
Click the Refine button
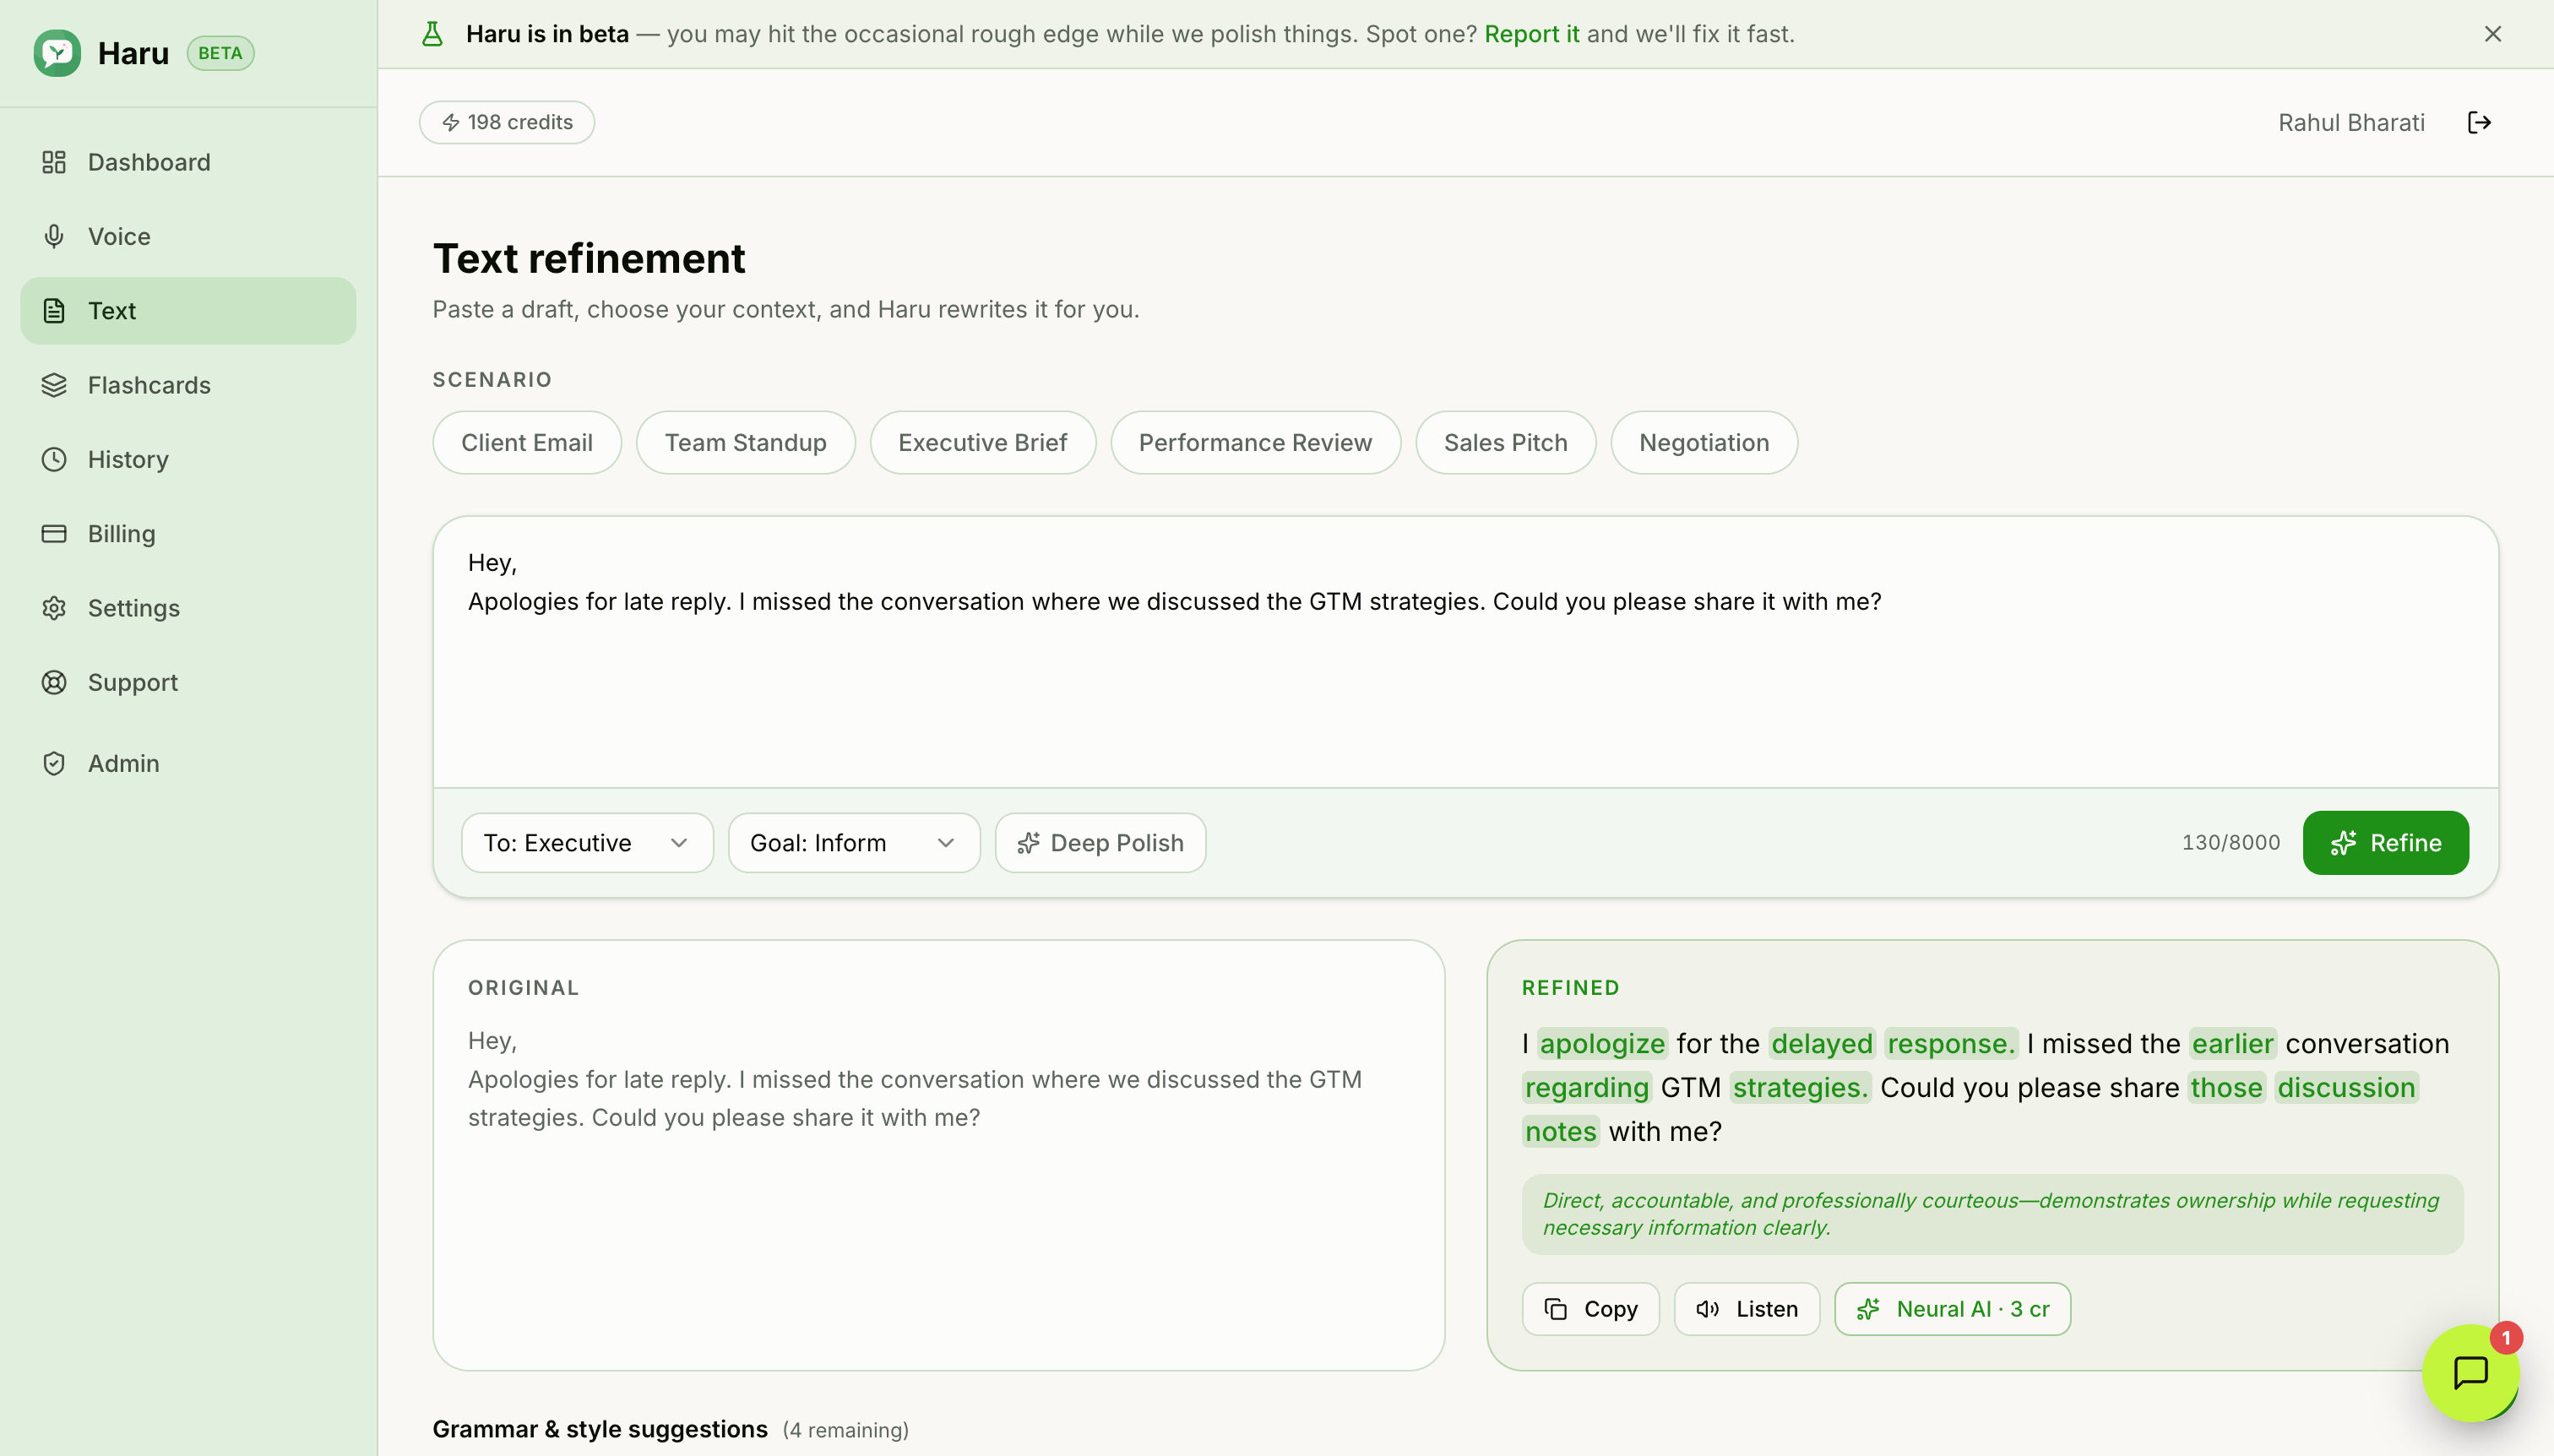tap(2385, 843)
